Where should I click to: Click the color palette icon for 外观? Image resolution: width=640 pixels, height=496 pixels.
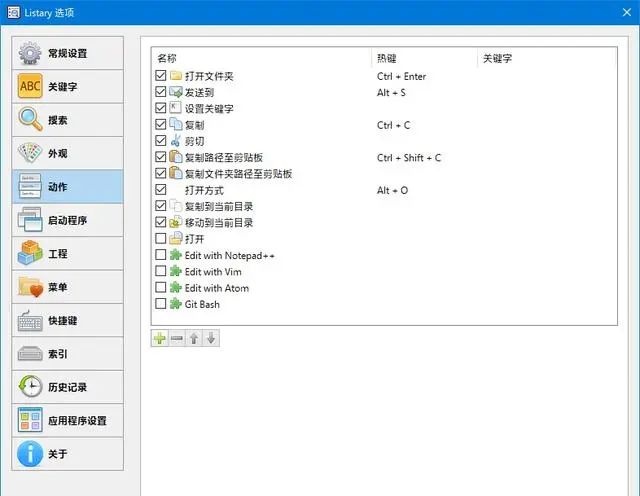point(30,153)
